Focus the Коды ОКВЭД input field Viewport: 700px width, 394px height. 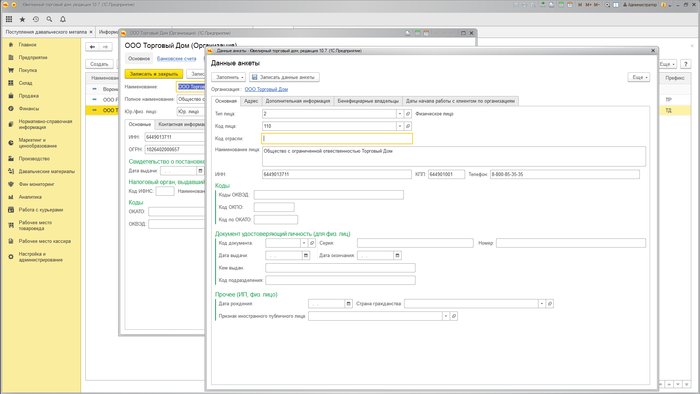[x=329, y=195]
